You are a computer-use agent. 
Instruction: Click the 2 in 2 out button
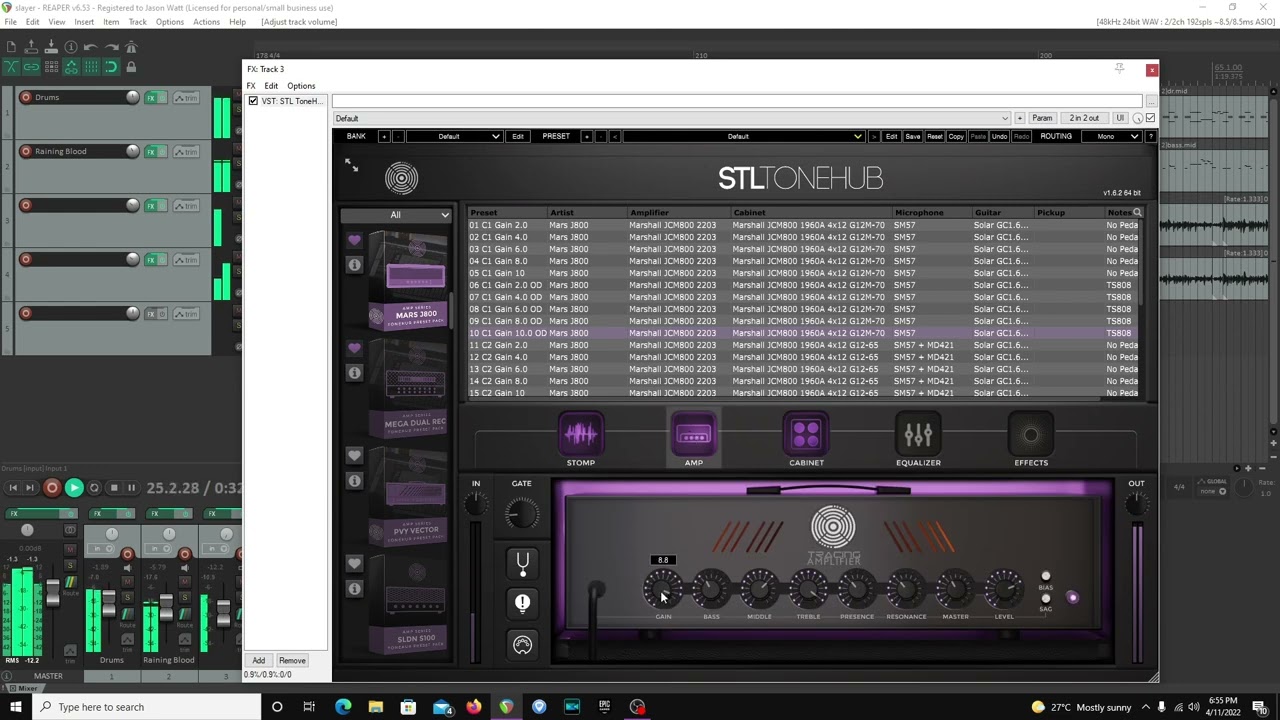1084,118
